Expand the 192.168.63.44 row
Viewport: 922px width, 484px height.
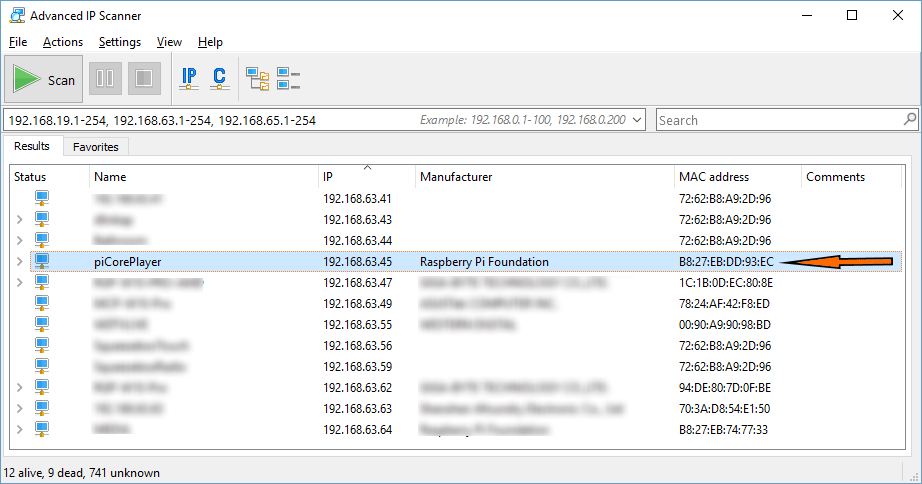(x=20, y=241)
